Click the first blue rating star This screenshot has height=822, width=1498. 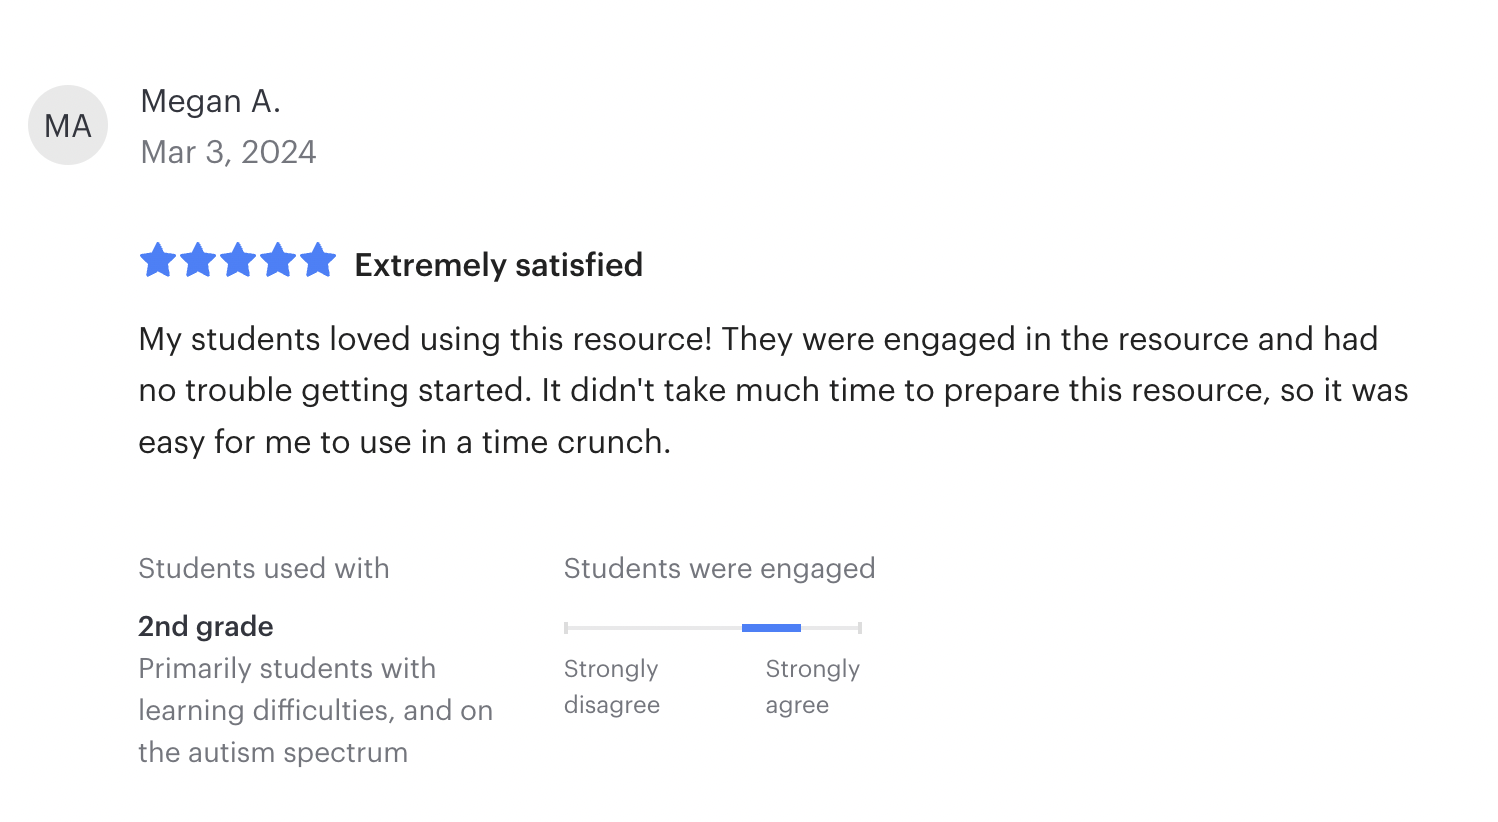[158, 260]
